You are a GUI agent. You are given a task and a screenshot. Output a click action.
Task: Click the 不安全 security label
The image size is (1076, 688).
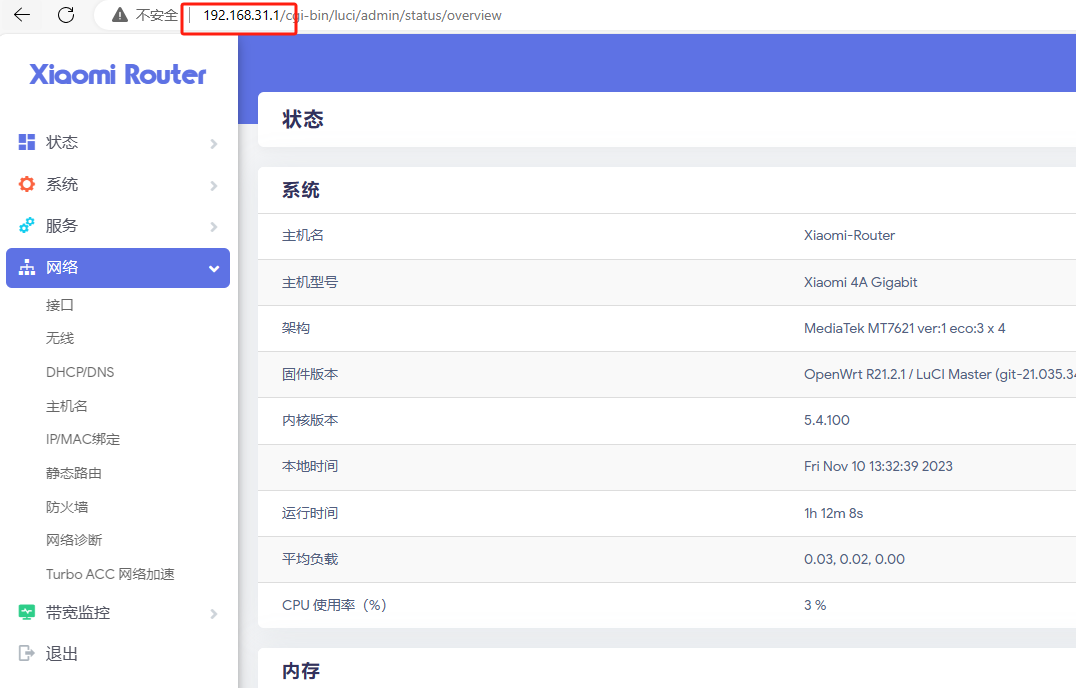click(x=156, y=15)
